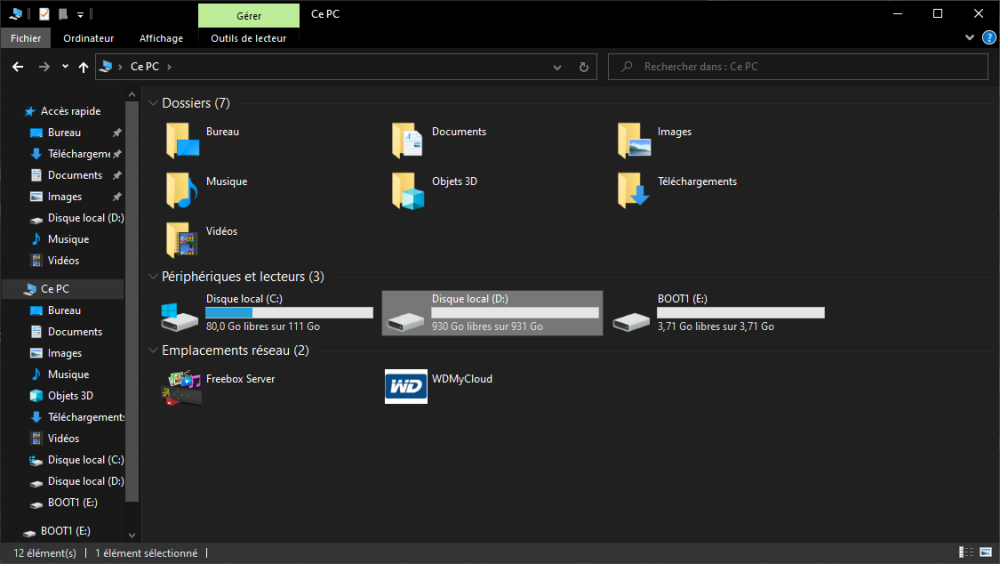Select the Disque local (C:) drive icon
This screenshot has width=1000, height=564.
tap(181, 316)
